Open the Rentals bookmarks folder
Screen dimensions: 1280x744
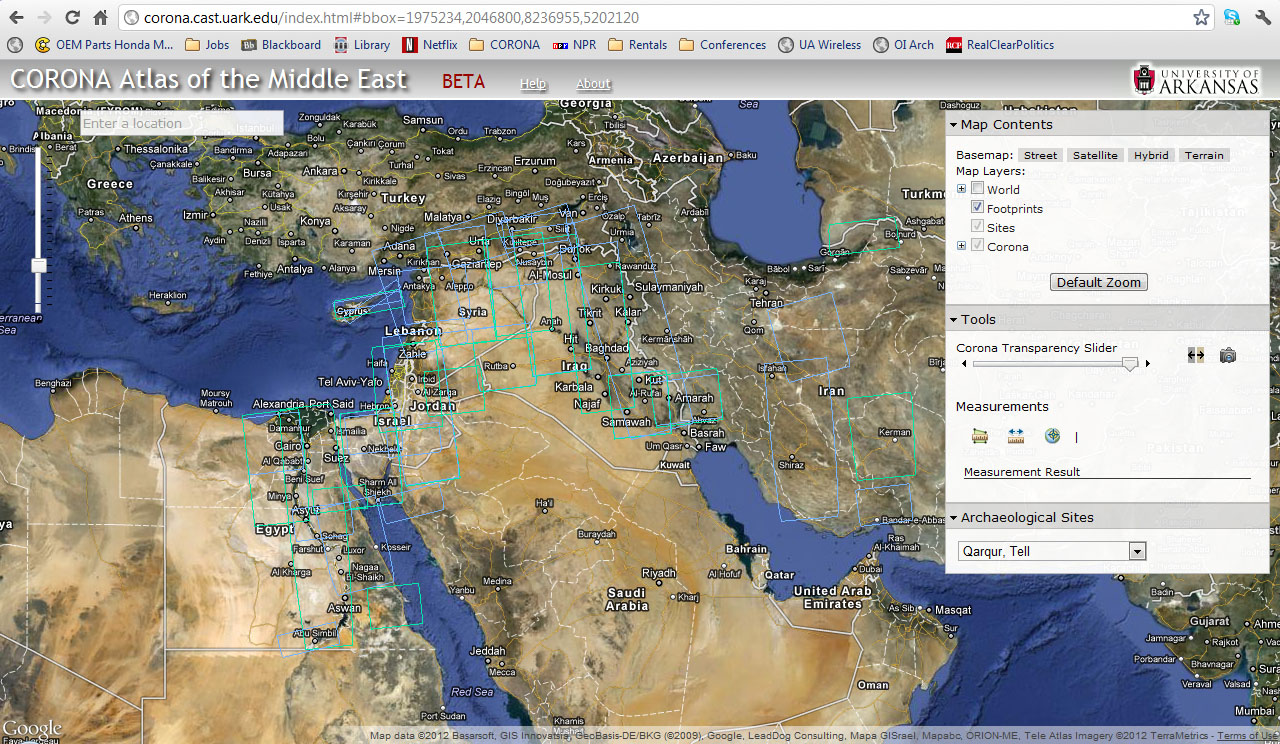tap(637, 45)
